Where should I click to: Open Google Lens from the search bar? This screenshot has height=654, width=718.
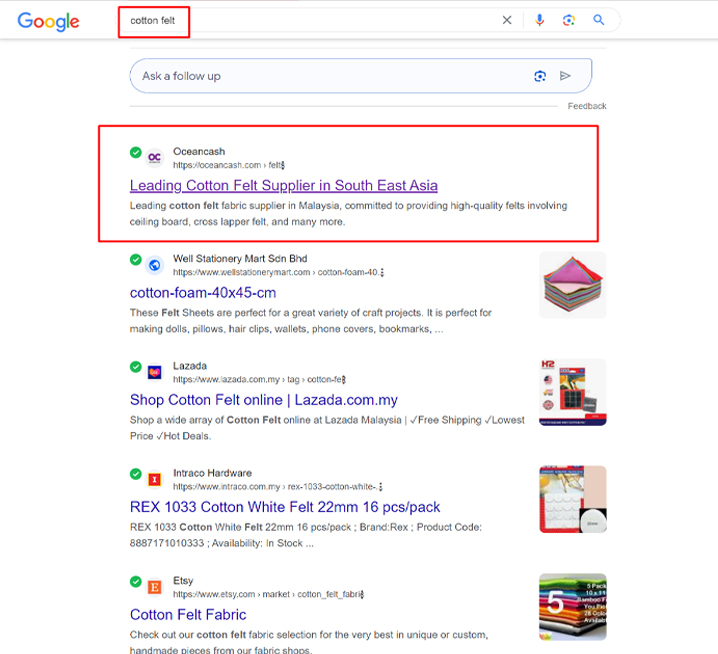point(569,20)
